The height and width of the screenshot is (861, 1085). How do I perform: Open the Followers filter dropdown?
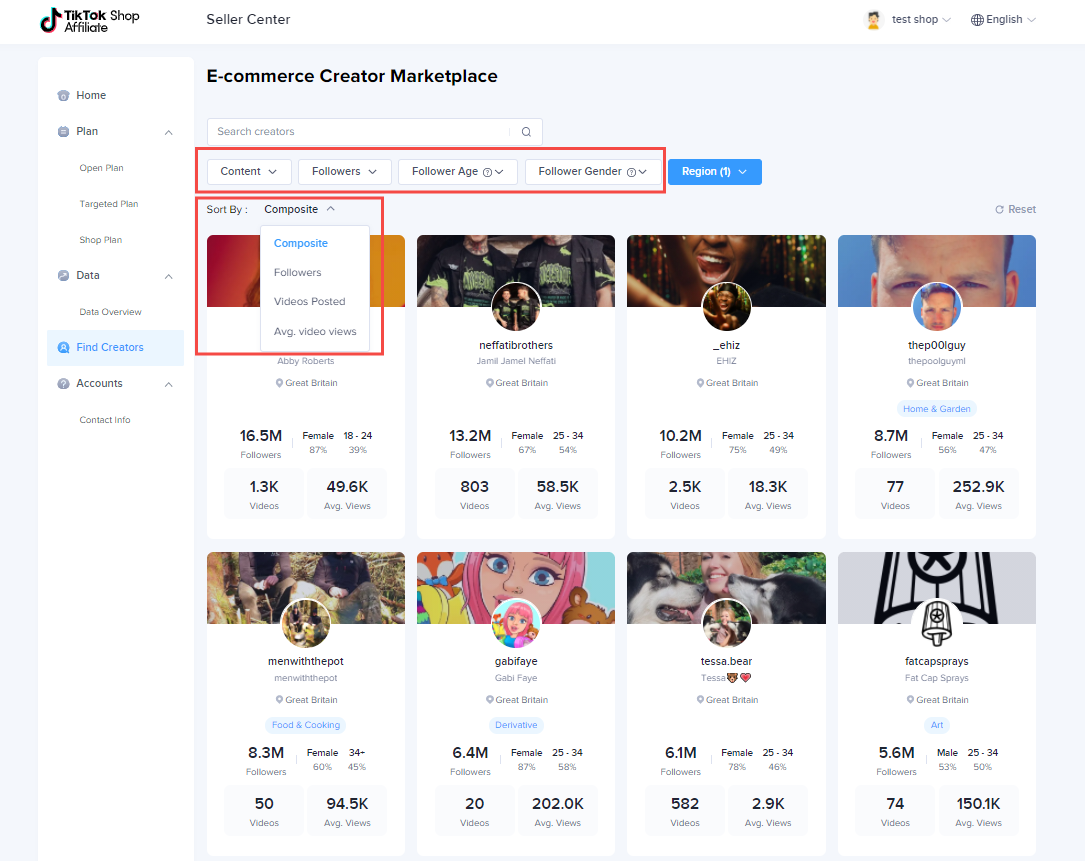tap(345, 172)
